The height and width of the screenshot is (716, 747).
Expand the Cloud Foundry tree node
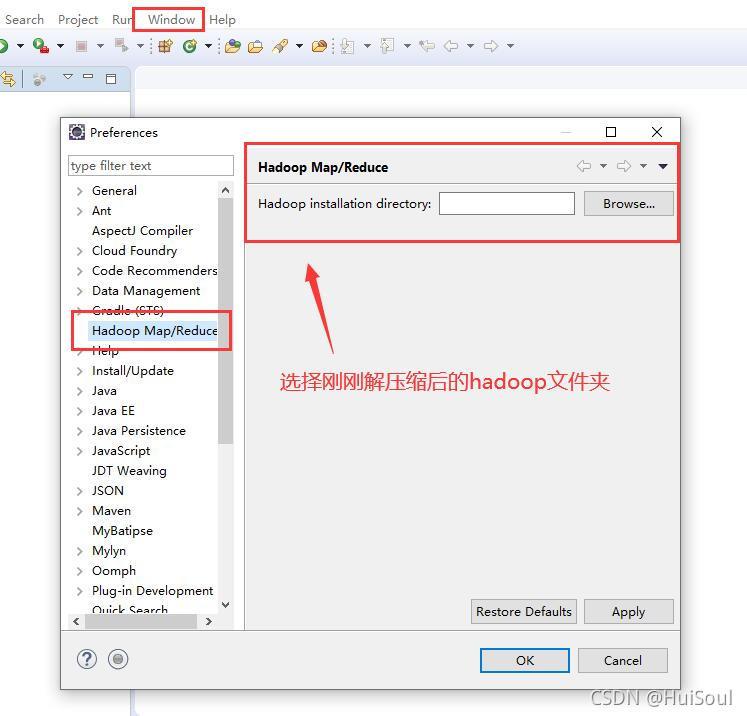pos(80,251)
